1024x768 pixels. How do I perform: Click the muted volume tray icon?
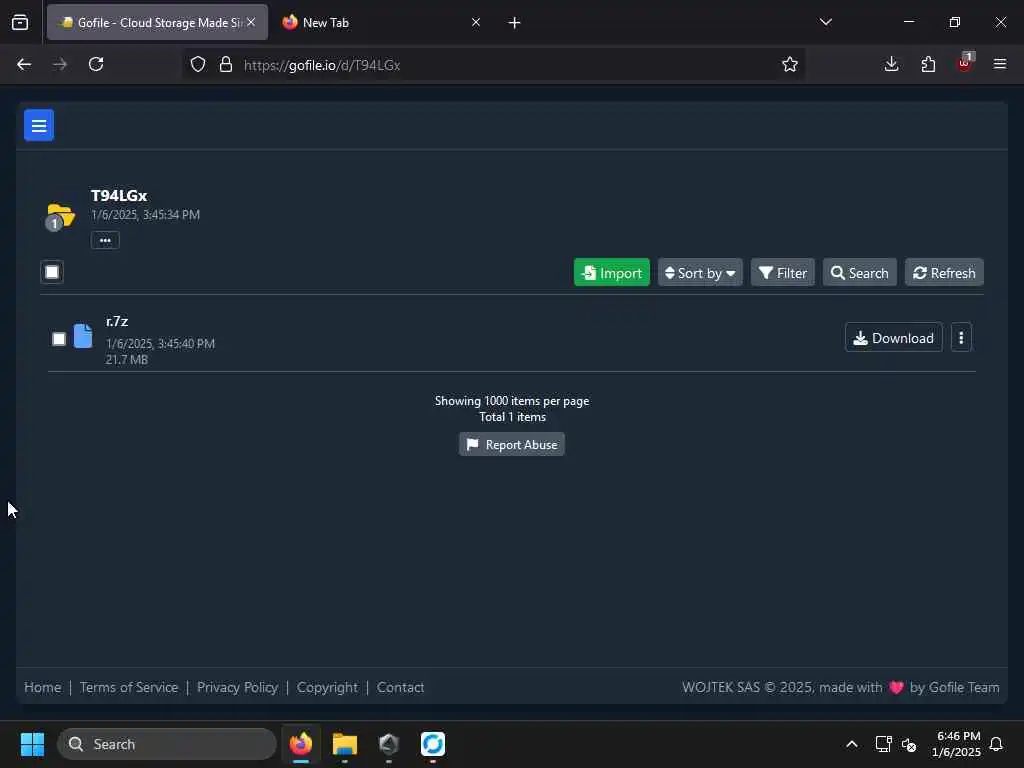[x=909, y=744]
